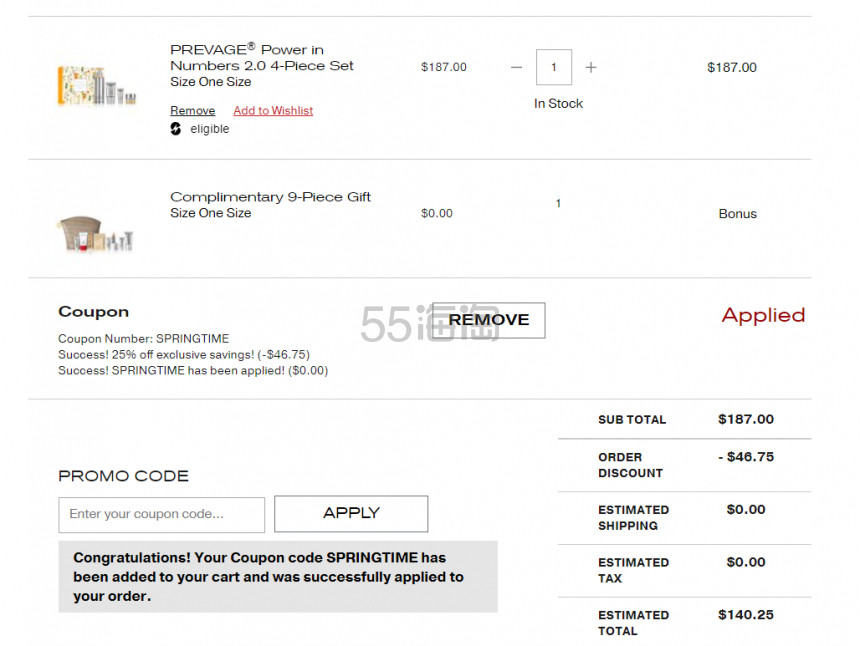Open PREVAGE Power in Numbers product title
The height and width of the screenshot is (646, 860).
click(262, 58)
